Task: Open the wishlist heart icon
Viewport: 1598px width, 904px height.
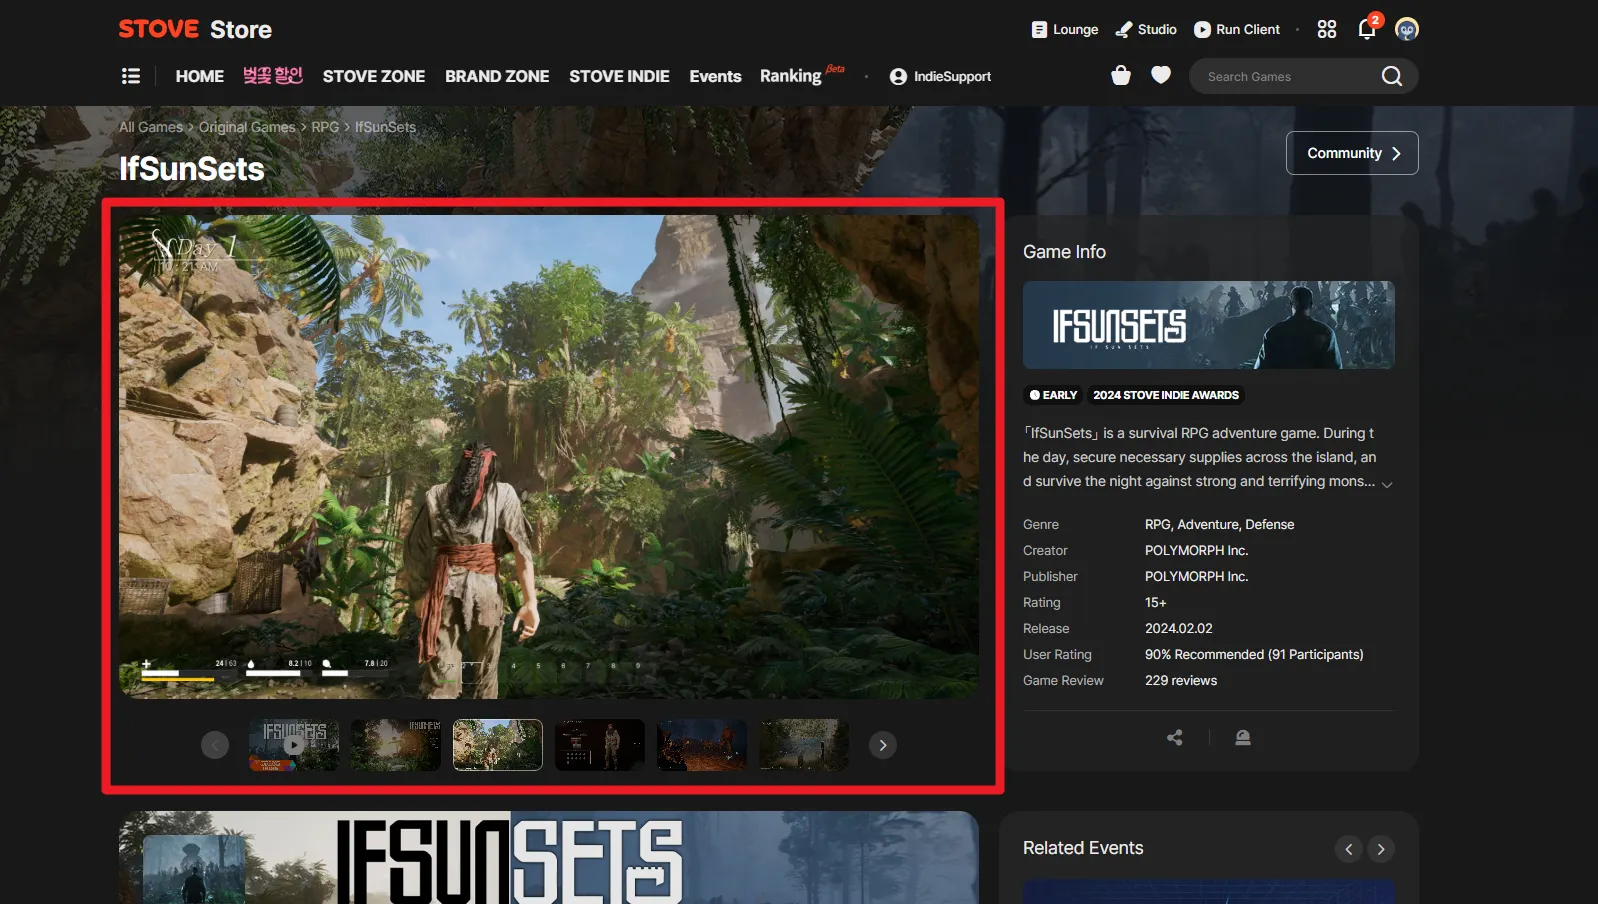Action: tap(1161, 75)
